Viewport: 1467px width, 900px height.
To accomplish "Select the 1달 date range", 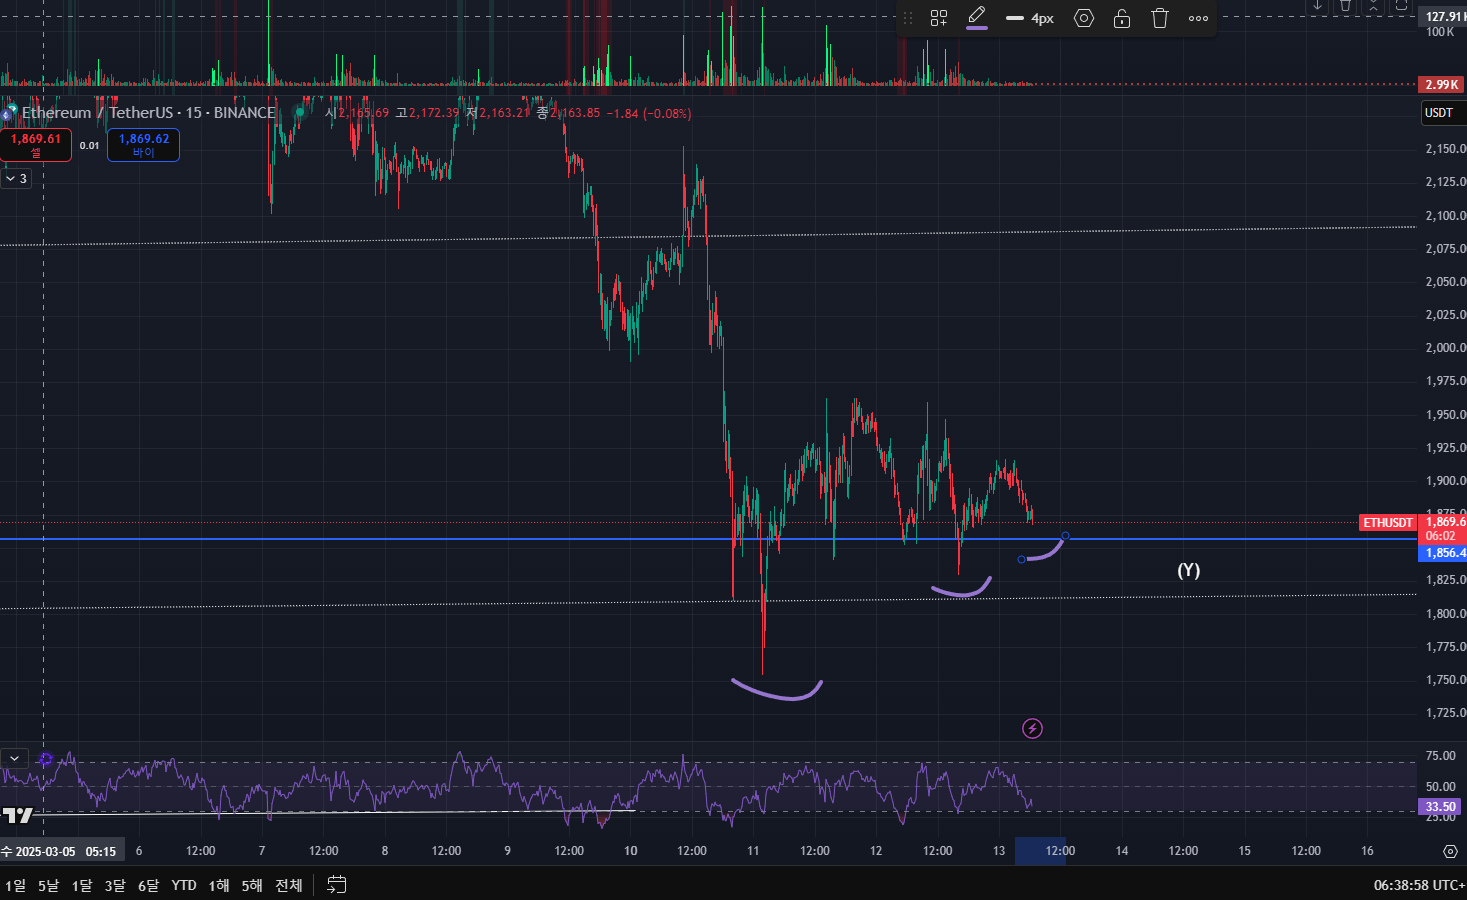I will click(x=82, y=885).
